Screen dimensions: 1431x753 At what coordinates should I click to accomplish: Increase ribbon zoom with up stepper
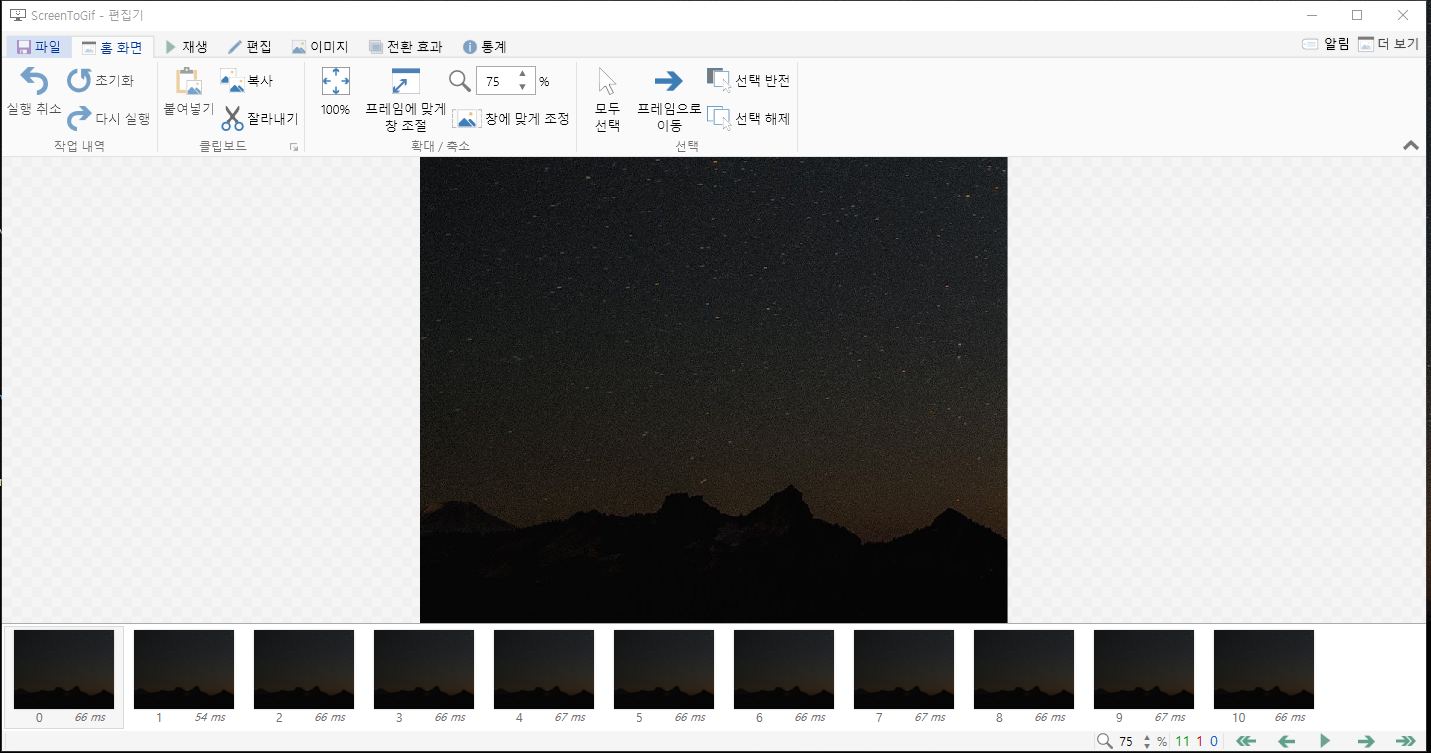[x=522, y=75]
